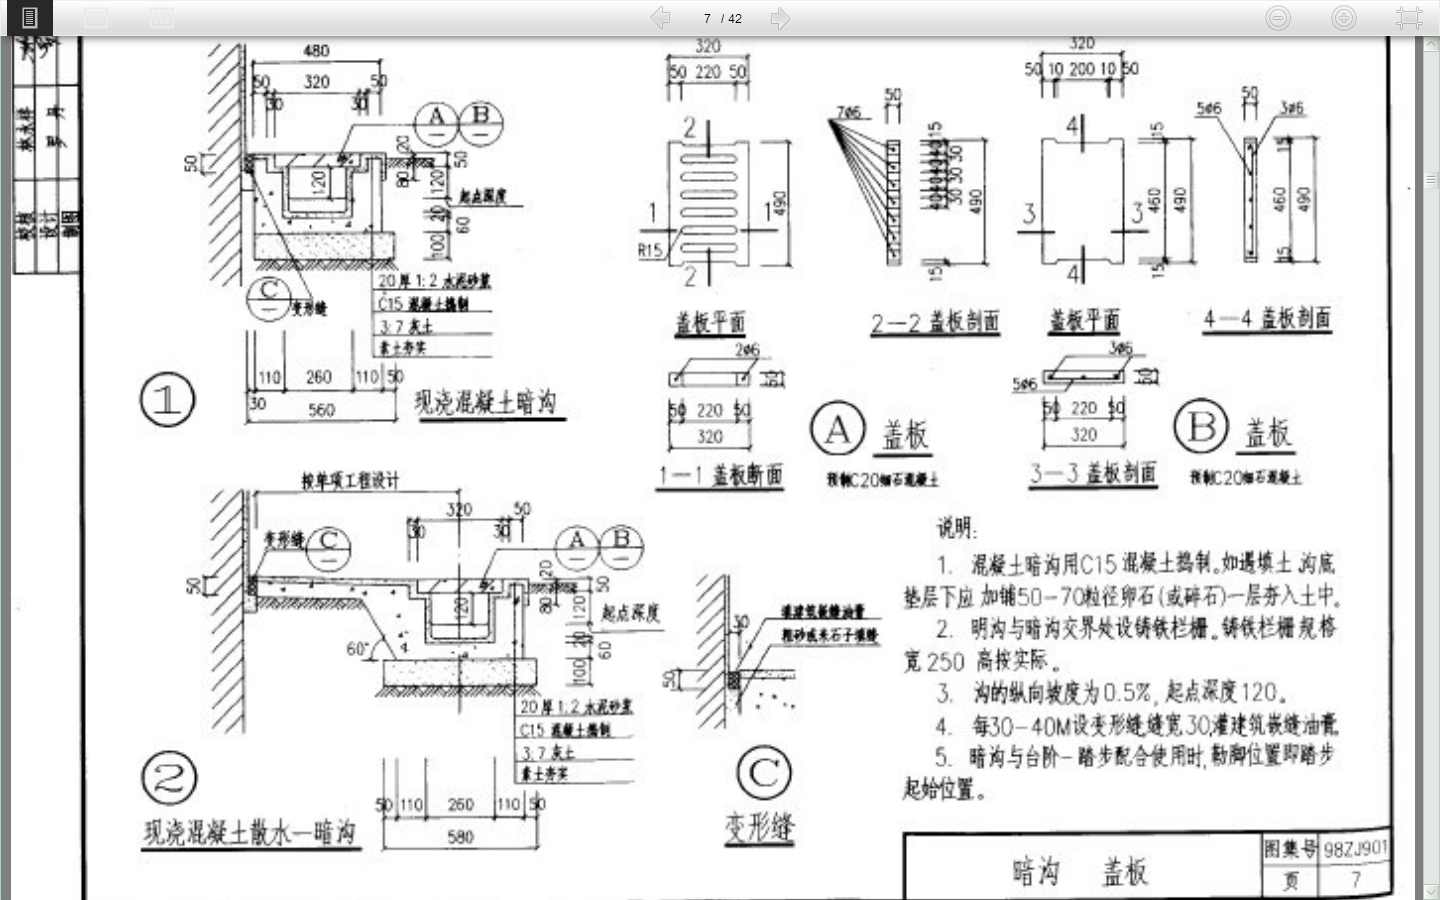The width and height of the screenshot is (1440, 900).
Task: Click the drawing title 现浇混凝土散水—暗沟
Action: click(250, 832)
